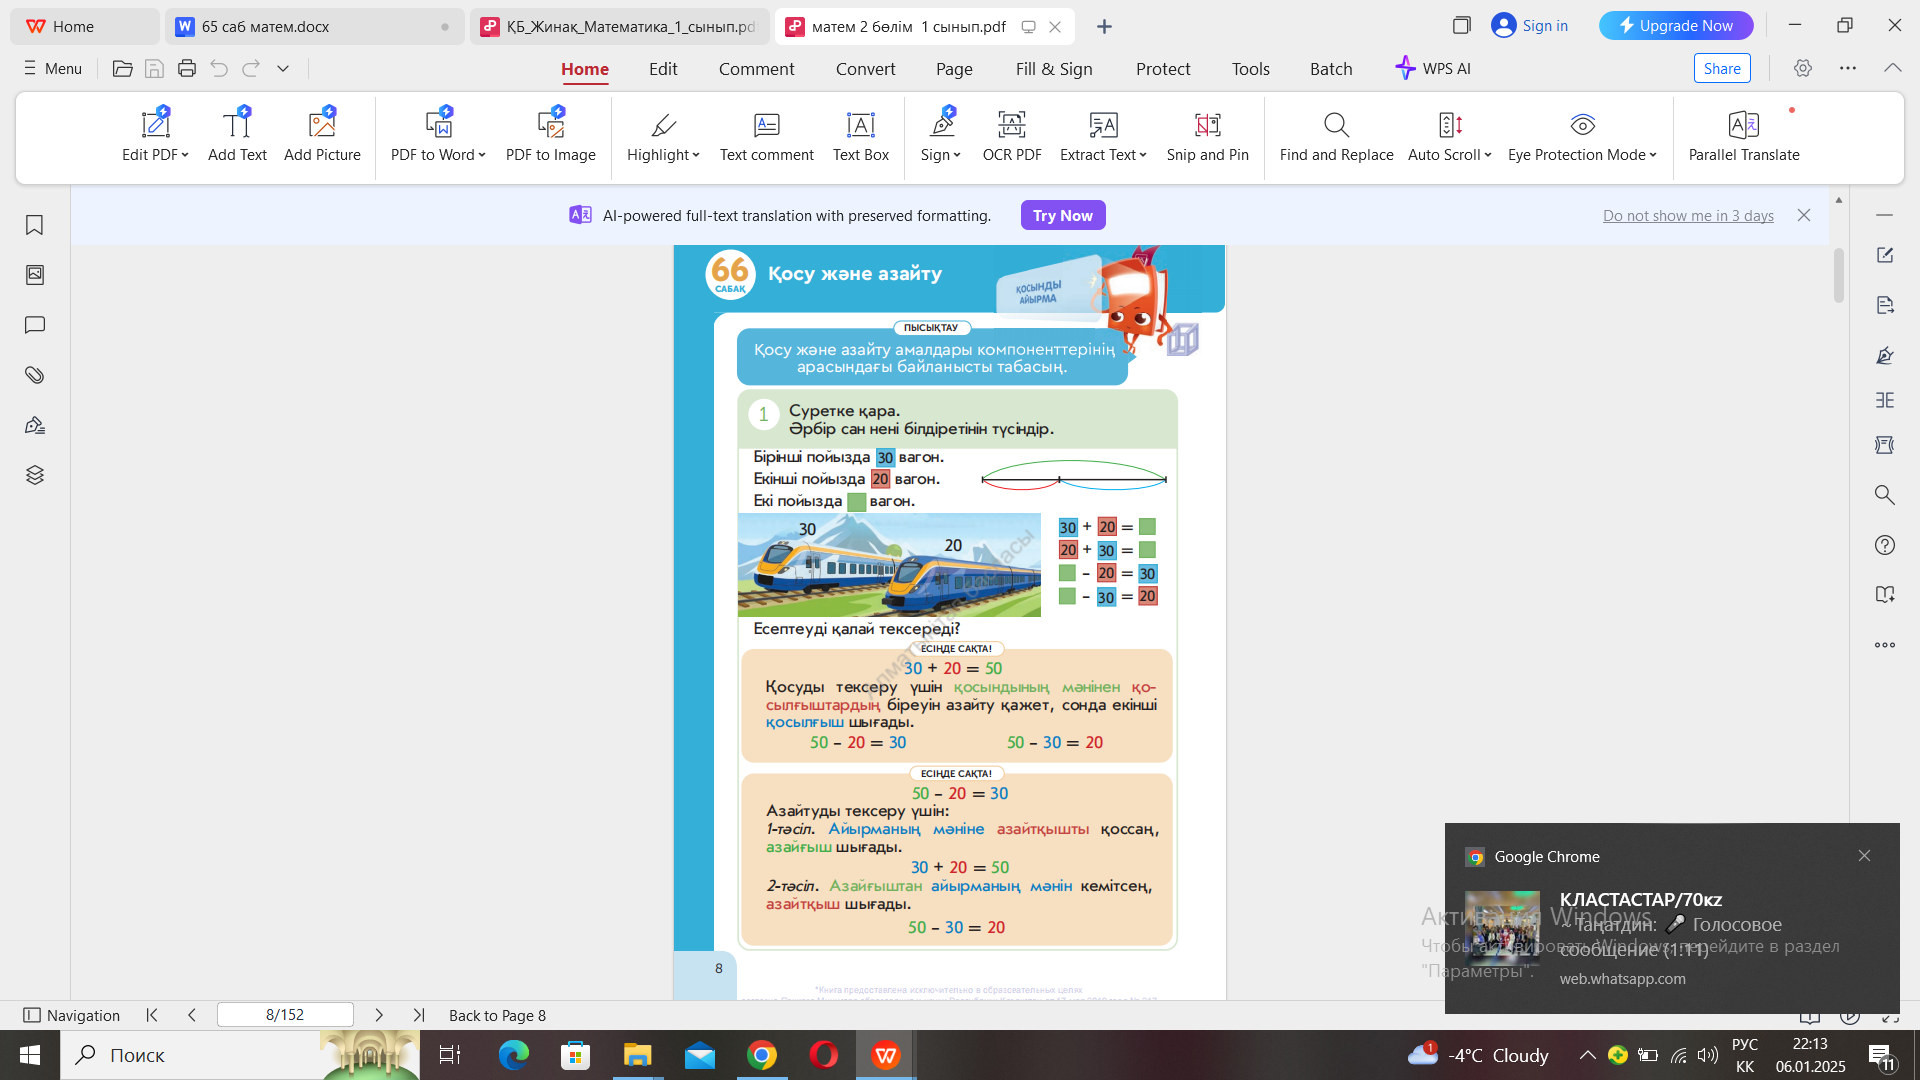Screen dimensions: 1920x1080
Task: Click Do not show me in 3 days link
Action: pos(1688,216)
